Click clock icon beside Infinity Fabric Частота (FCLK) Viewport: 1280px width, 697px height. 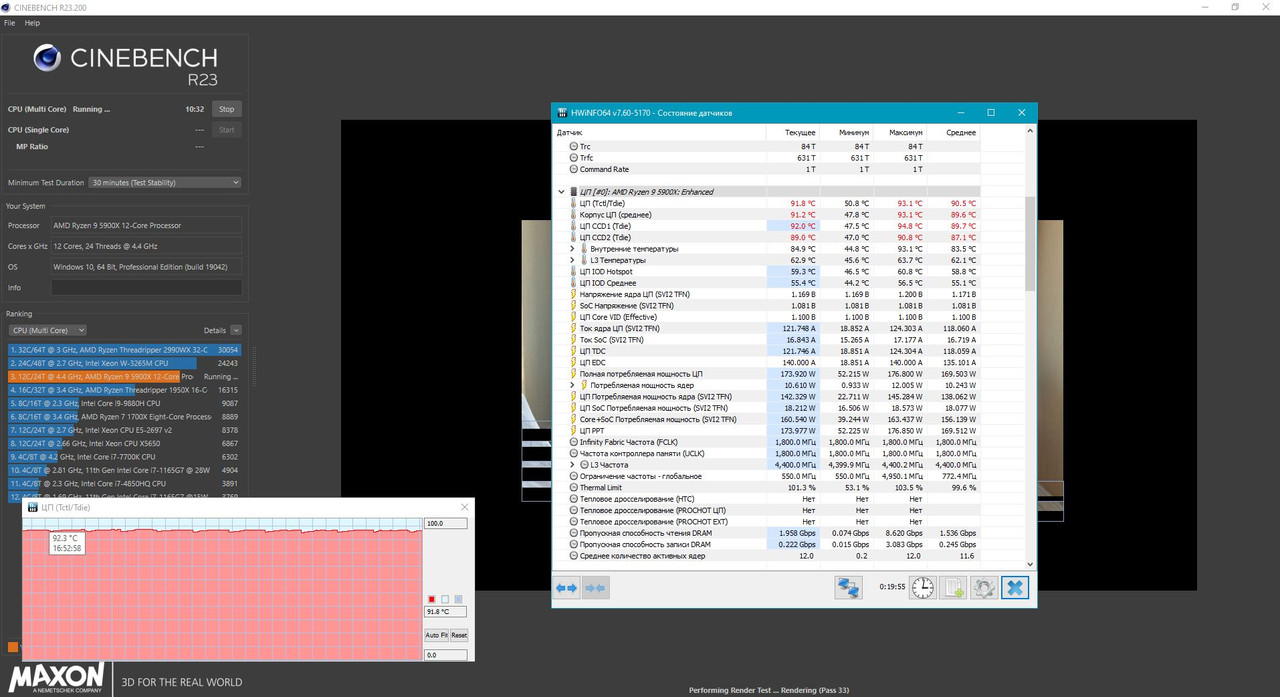(573, 442)
